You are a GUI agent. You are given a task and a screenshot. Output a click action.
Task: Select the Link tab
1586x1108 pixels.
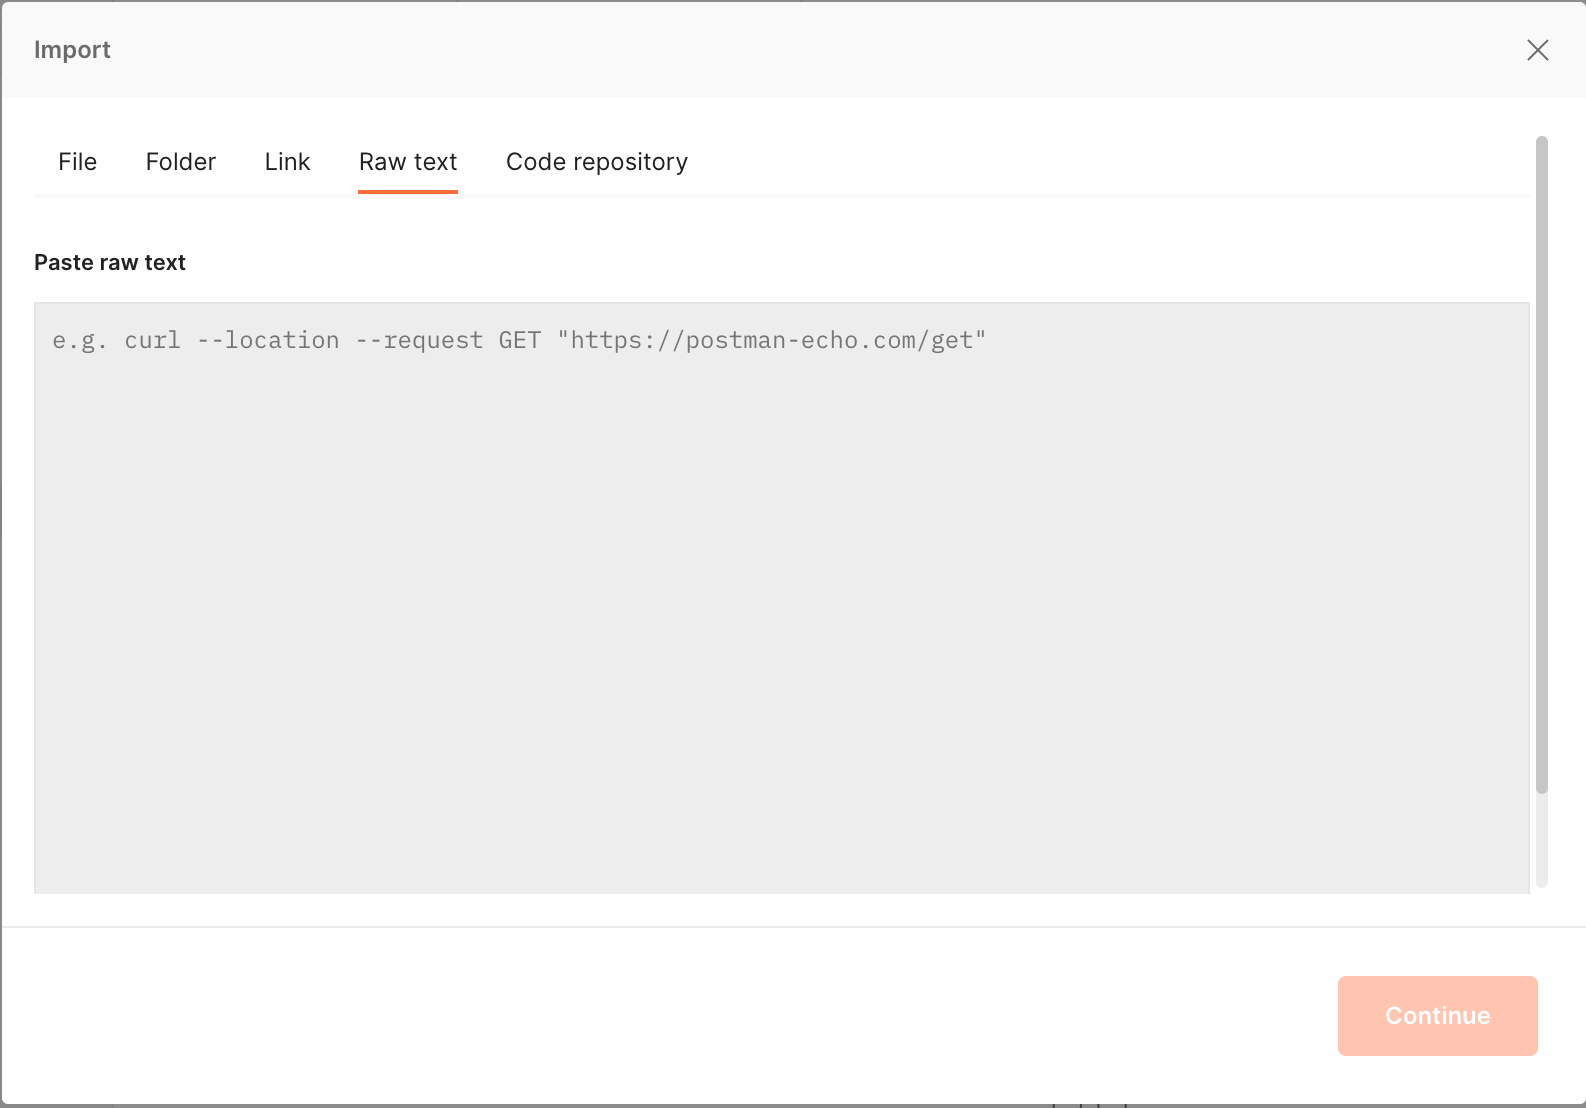click(288, 162)
